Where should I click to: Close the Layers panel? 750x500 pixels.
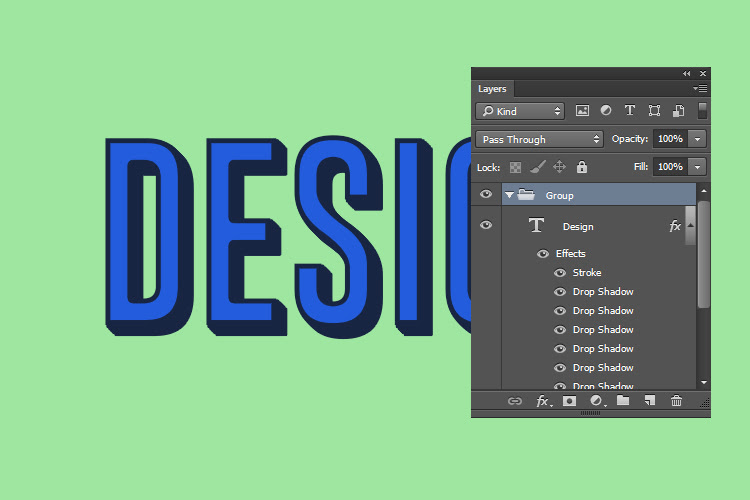pyautogui.click(x=703, y=74)
